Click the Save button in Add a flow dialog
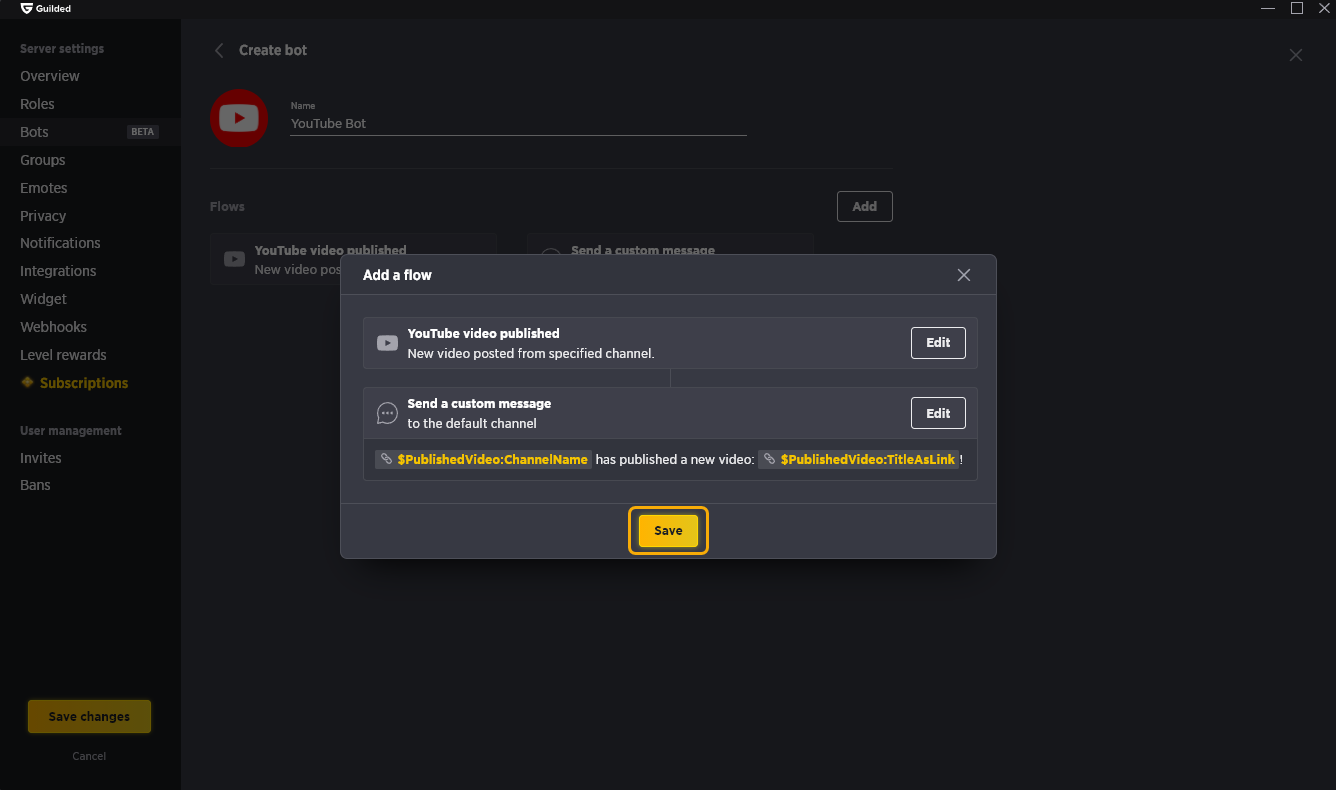This screenshot has height=790, width=1336. coord(668,531)
